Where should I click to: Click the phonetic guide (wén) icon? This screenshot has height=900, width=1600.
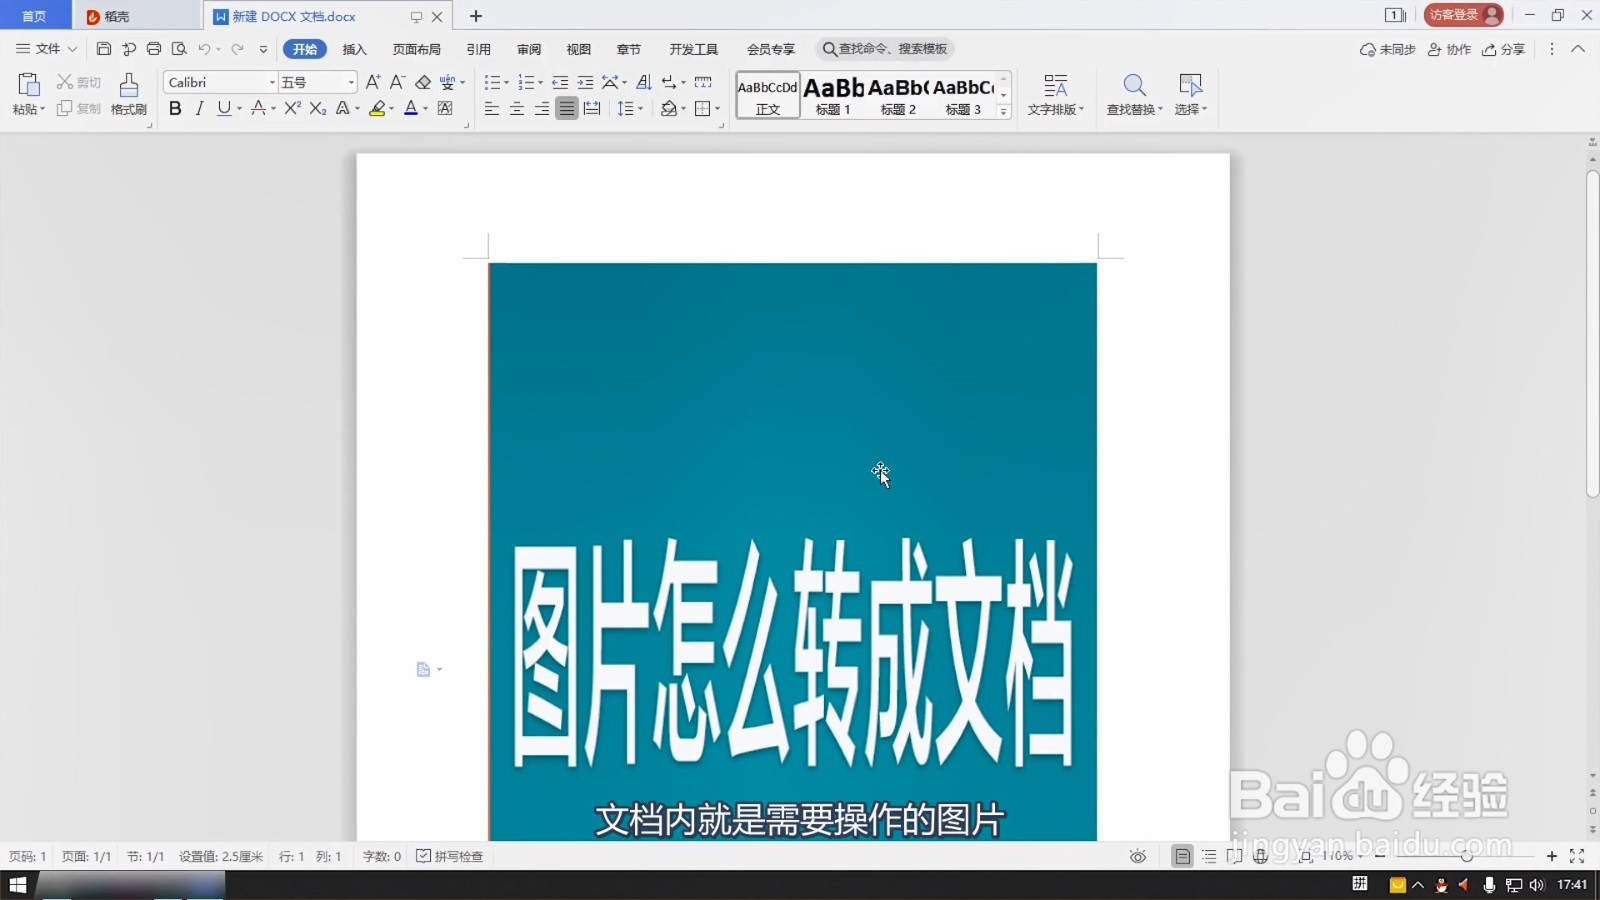click(447, 82)
